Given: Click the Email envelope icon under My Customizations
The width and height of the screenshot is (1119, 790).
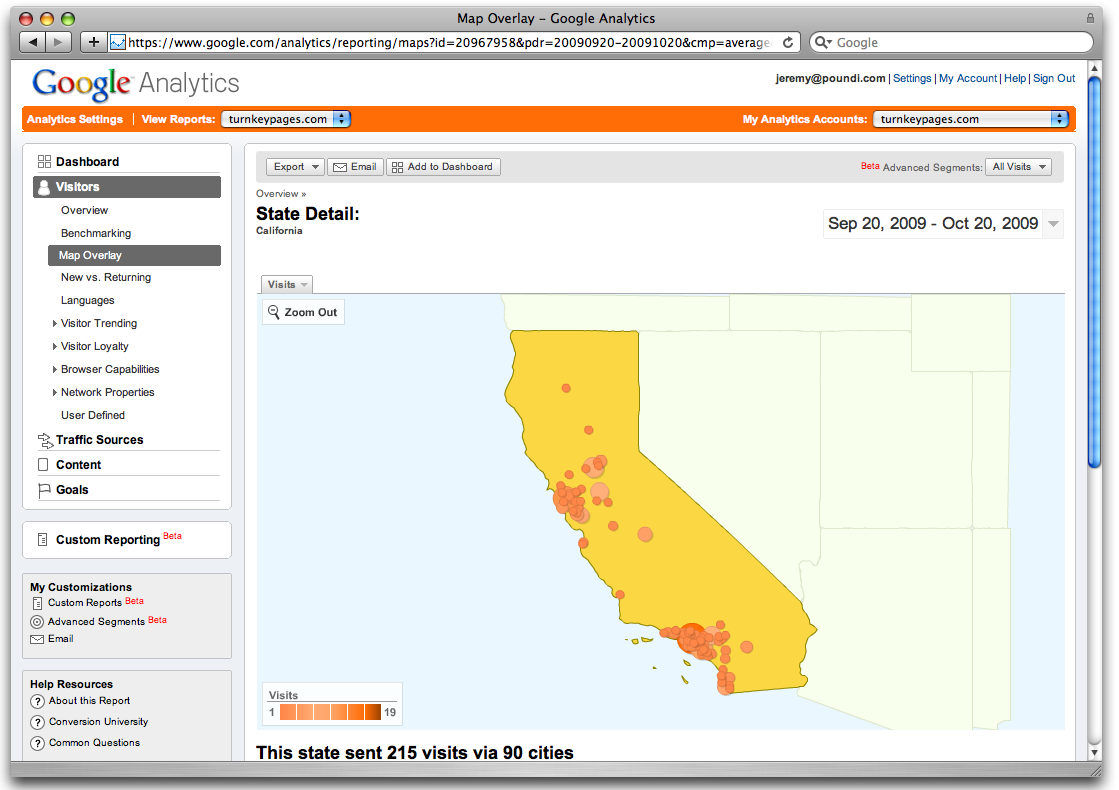Looking at the screenshot, I should point(37,639).
